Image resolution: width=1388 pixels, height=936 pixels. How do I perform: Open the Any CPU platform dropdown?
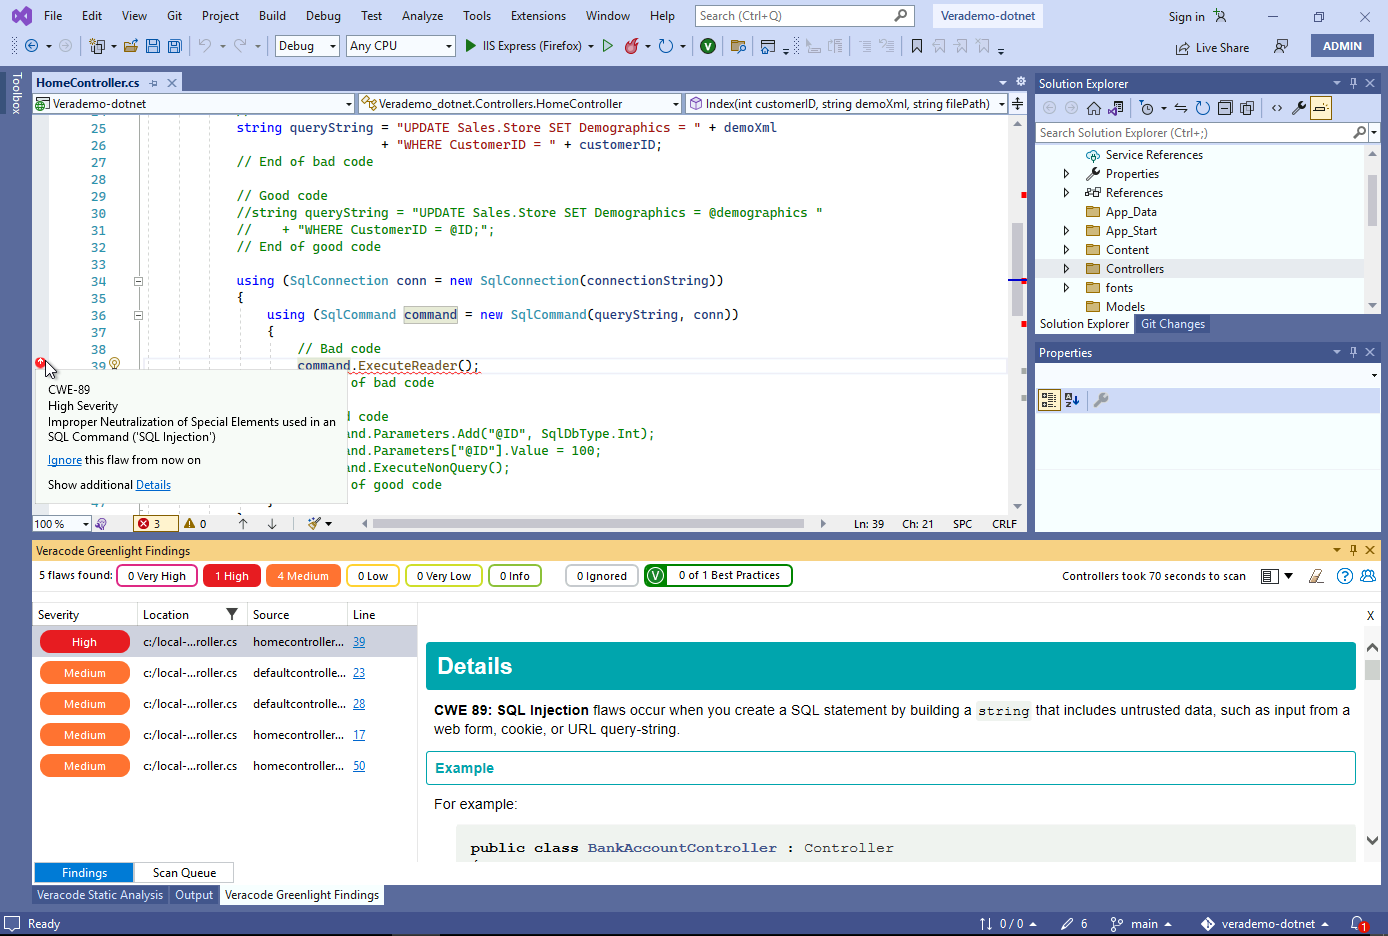(x=401, y=46)
